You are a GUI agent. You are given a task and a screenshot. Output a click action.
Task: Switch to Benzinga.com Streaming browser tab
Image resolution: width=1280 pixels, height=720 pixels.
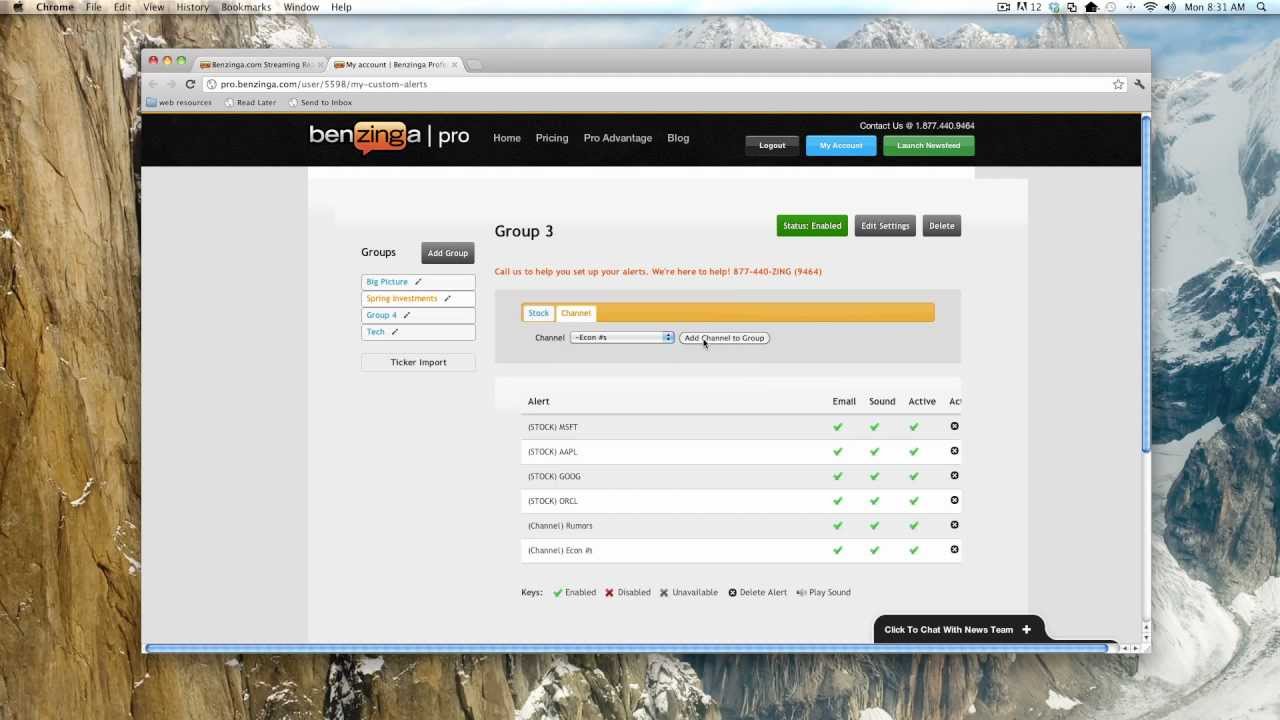pos(261,65)
